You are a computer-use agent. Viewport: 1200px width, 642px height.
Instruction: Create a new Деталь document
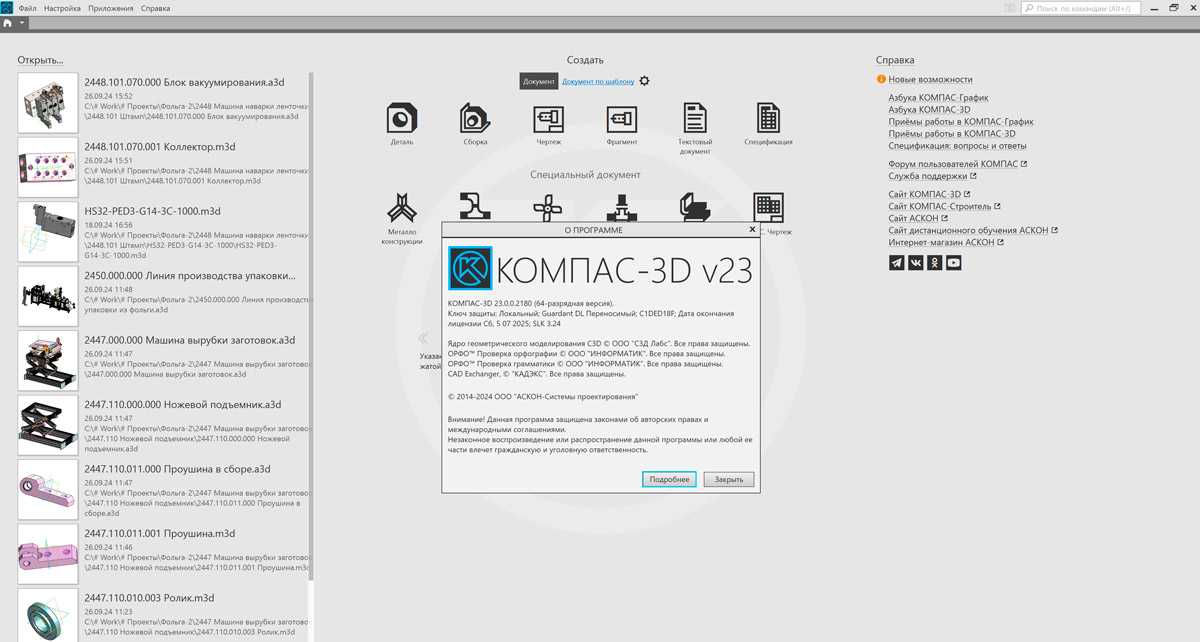pyautogui.click(x=401, y=118)
